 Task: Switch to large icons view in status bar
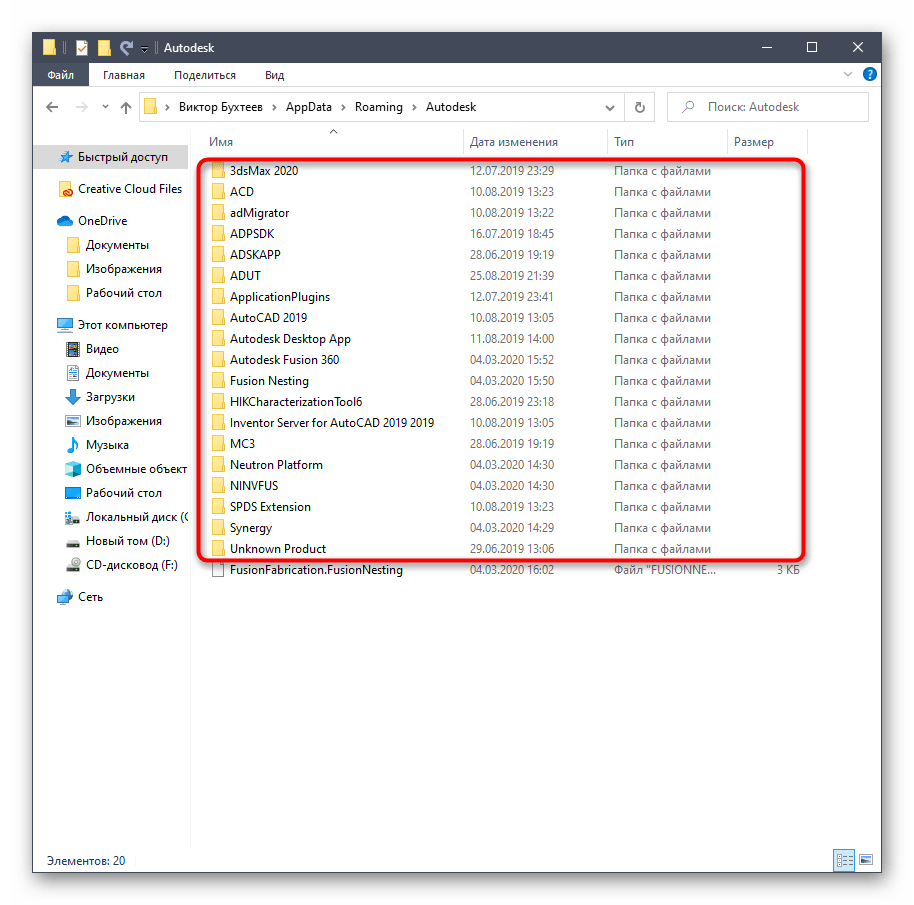tap(866, 860)
